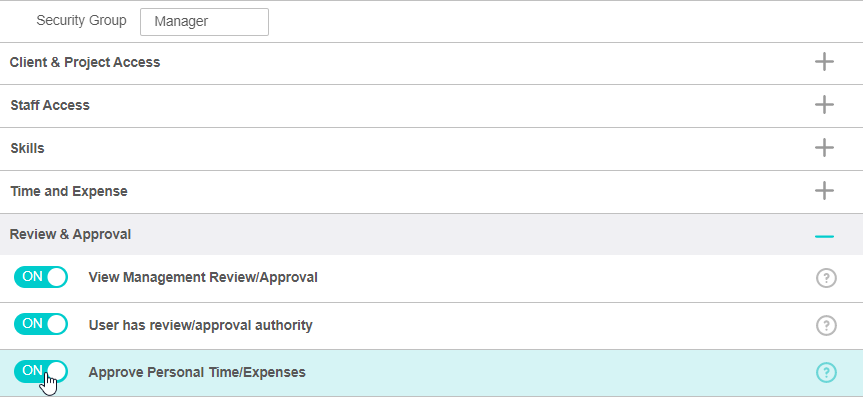Select the Client & Project Access heading
The image size is (863, 397).
point(85,62)
